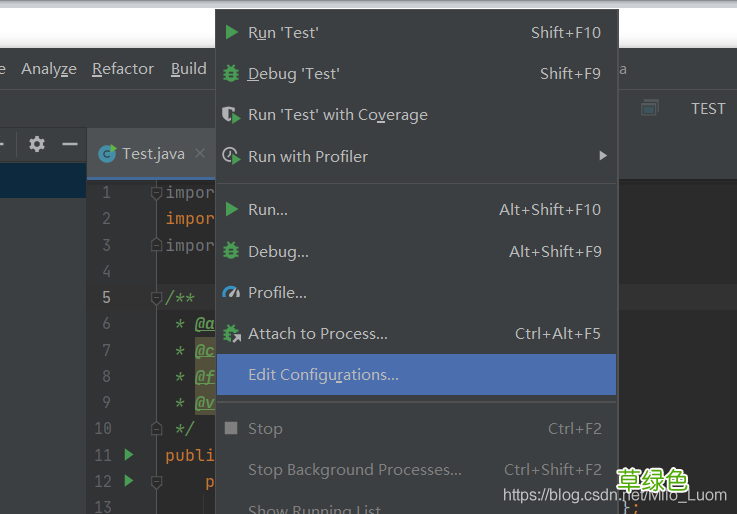Open the Analyze menu
Screen dimensions: 737x514
49,69
